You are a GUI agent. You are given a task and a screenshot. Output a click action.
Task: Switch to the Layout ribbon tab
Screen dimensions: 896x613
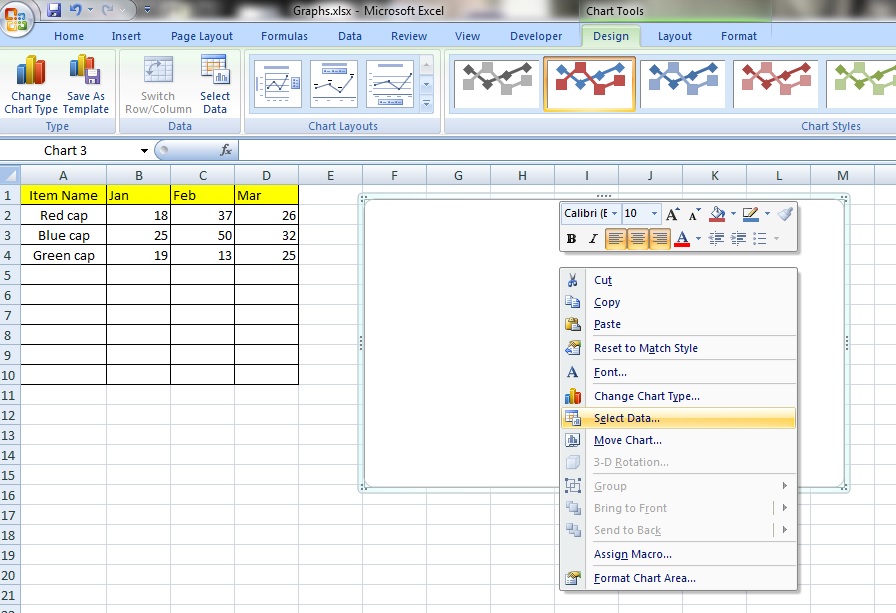[x=674, y=36]
